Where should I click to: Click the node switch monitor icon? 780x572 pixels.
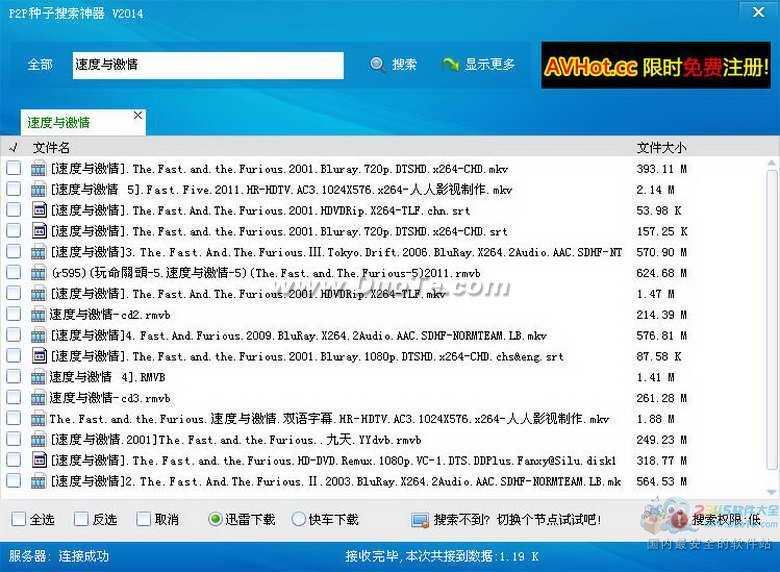420,521
